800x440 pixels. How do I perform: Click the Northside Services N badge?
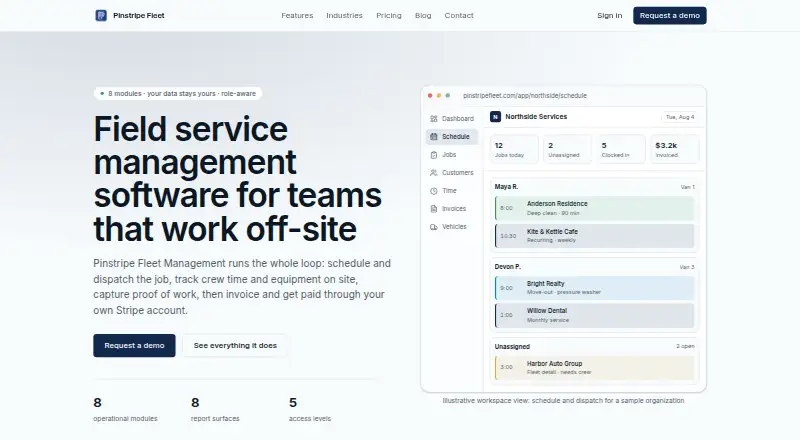coord(495,117)
